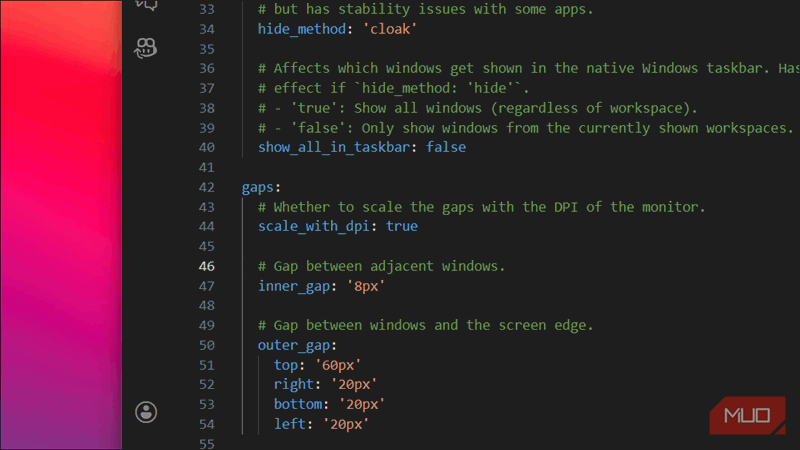Select line number 46 in the gutter

pyautogui.click(x=206, y=266)
